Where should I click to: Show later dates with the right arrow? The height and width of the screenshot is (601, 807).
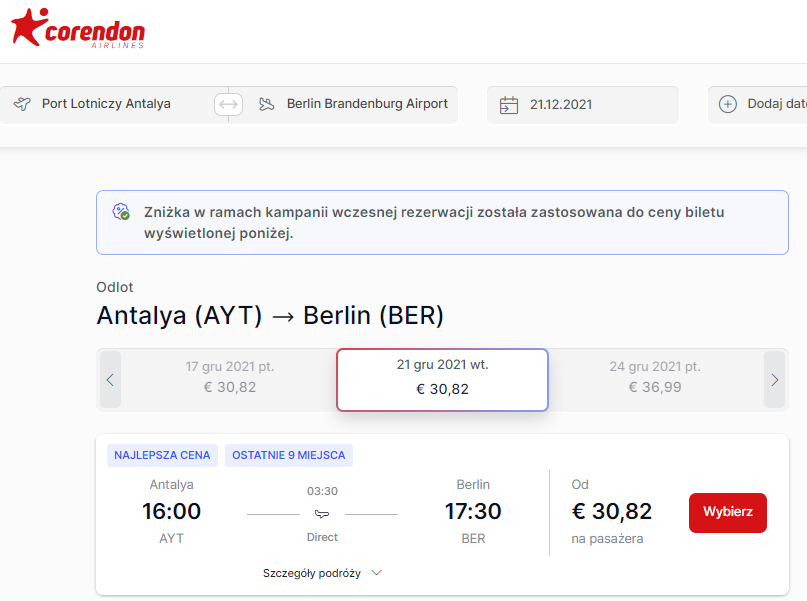[775, 380]
